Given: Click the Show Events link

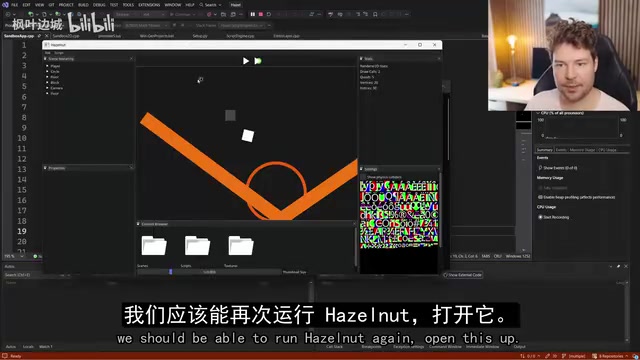Looking at the screenshot, I should (x=558, y=168).
